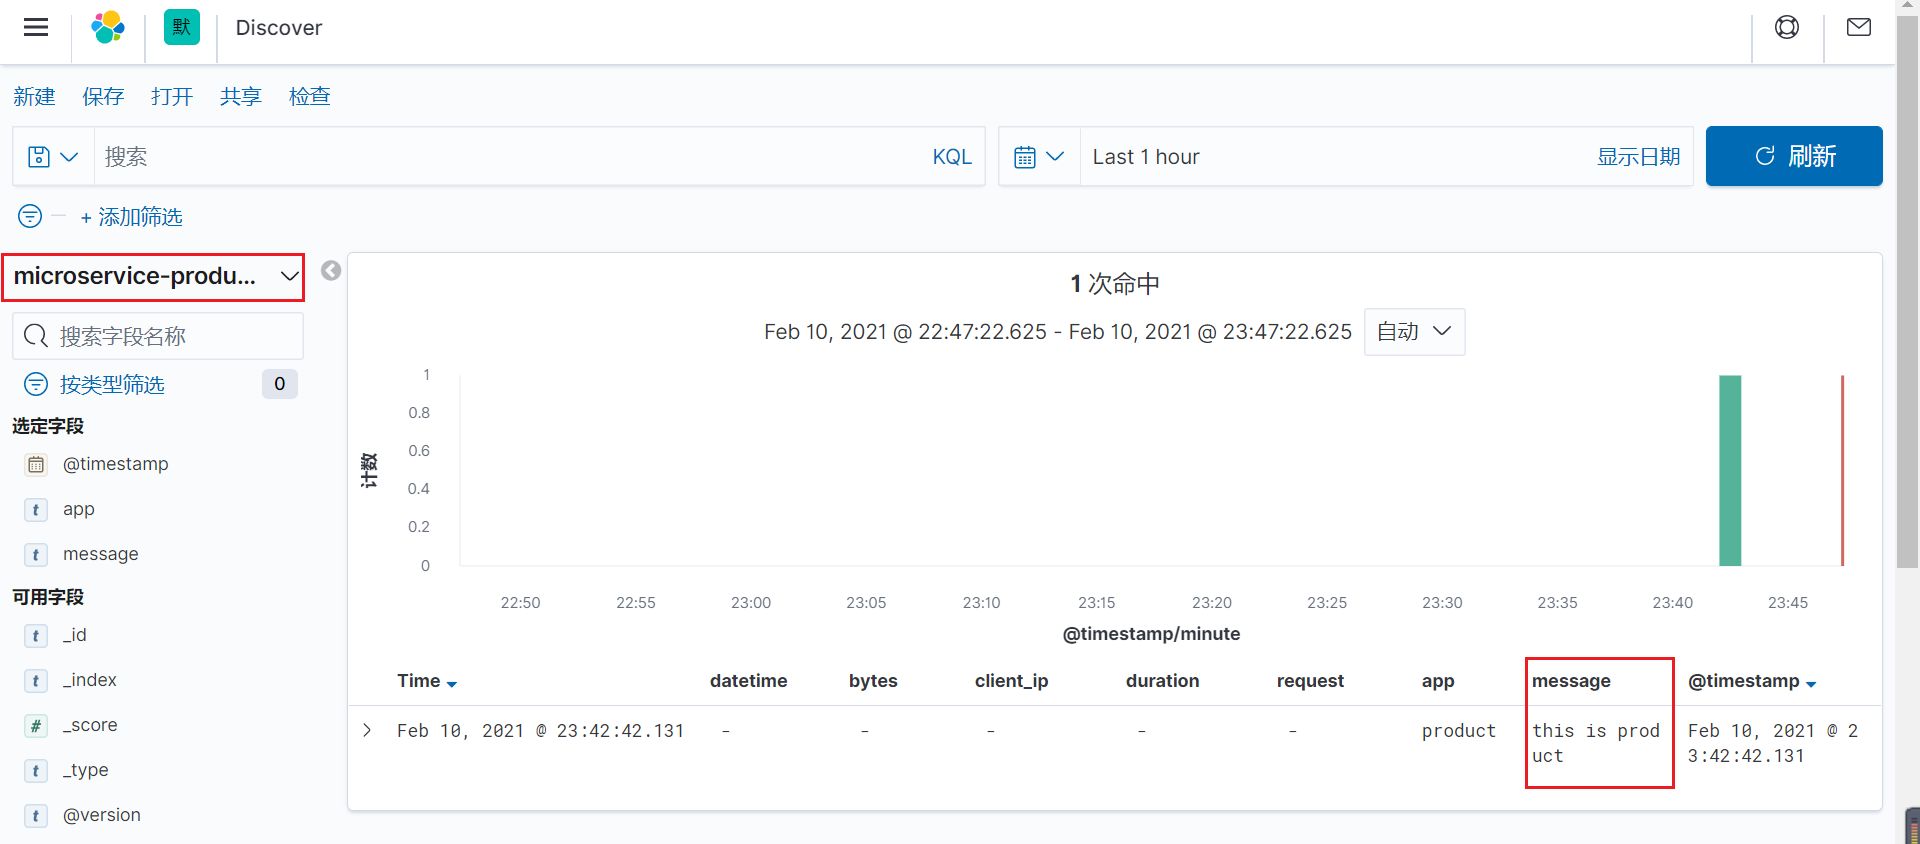Select the _index available field

(90, 681)
